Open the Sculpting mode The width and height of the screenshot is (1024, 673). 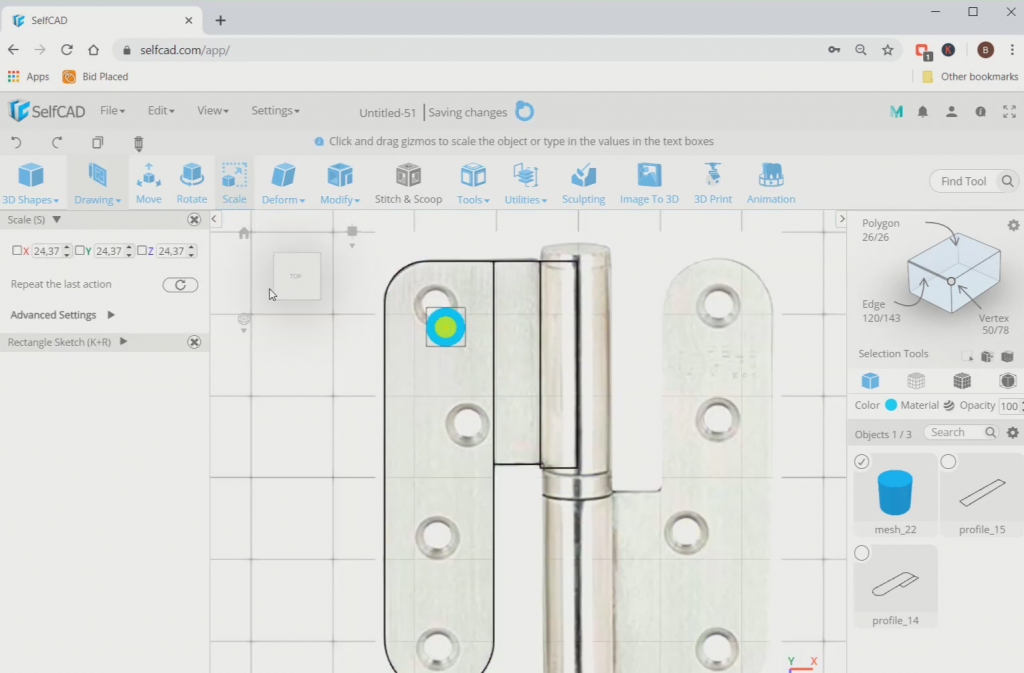(x=583, y=182)
